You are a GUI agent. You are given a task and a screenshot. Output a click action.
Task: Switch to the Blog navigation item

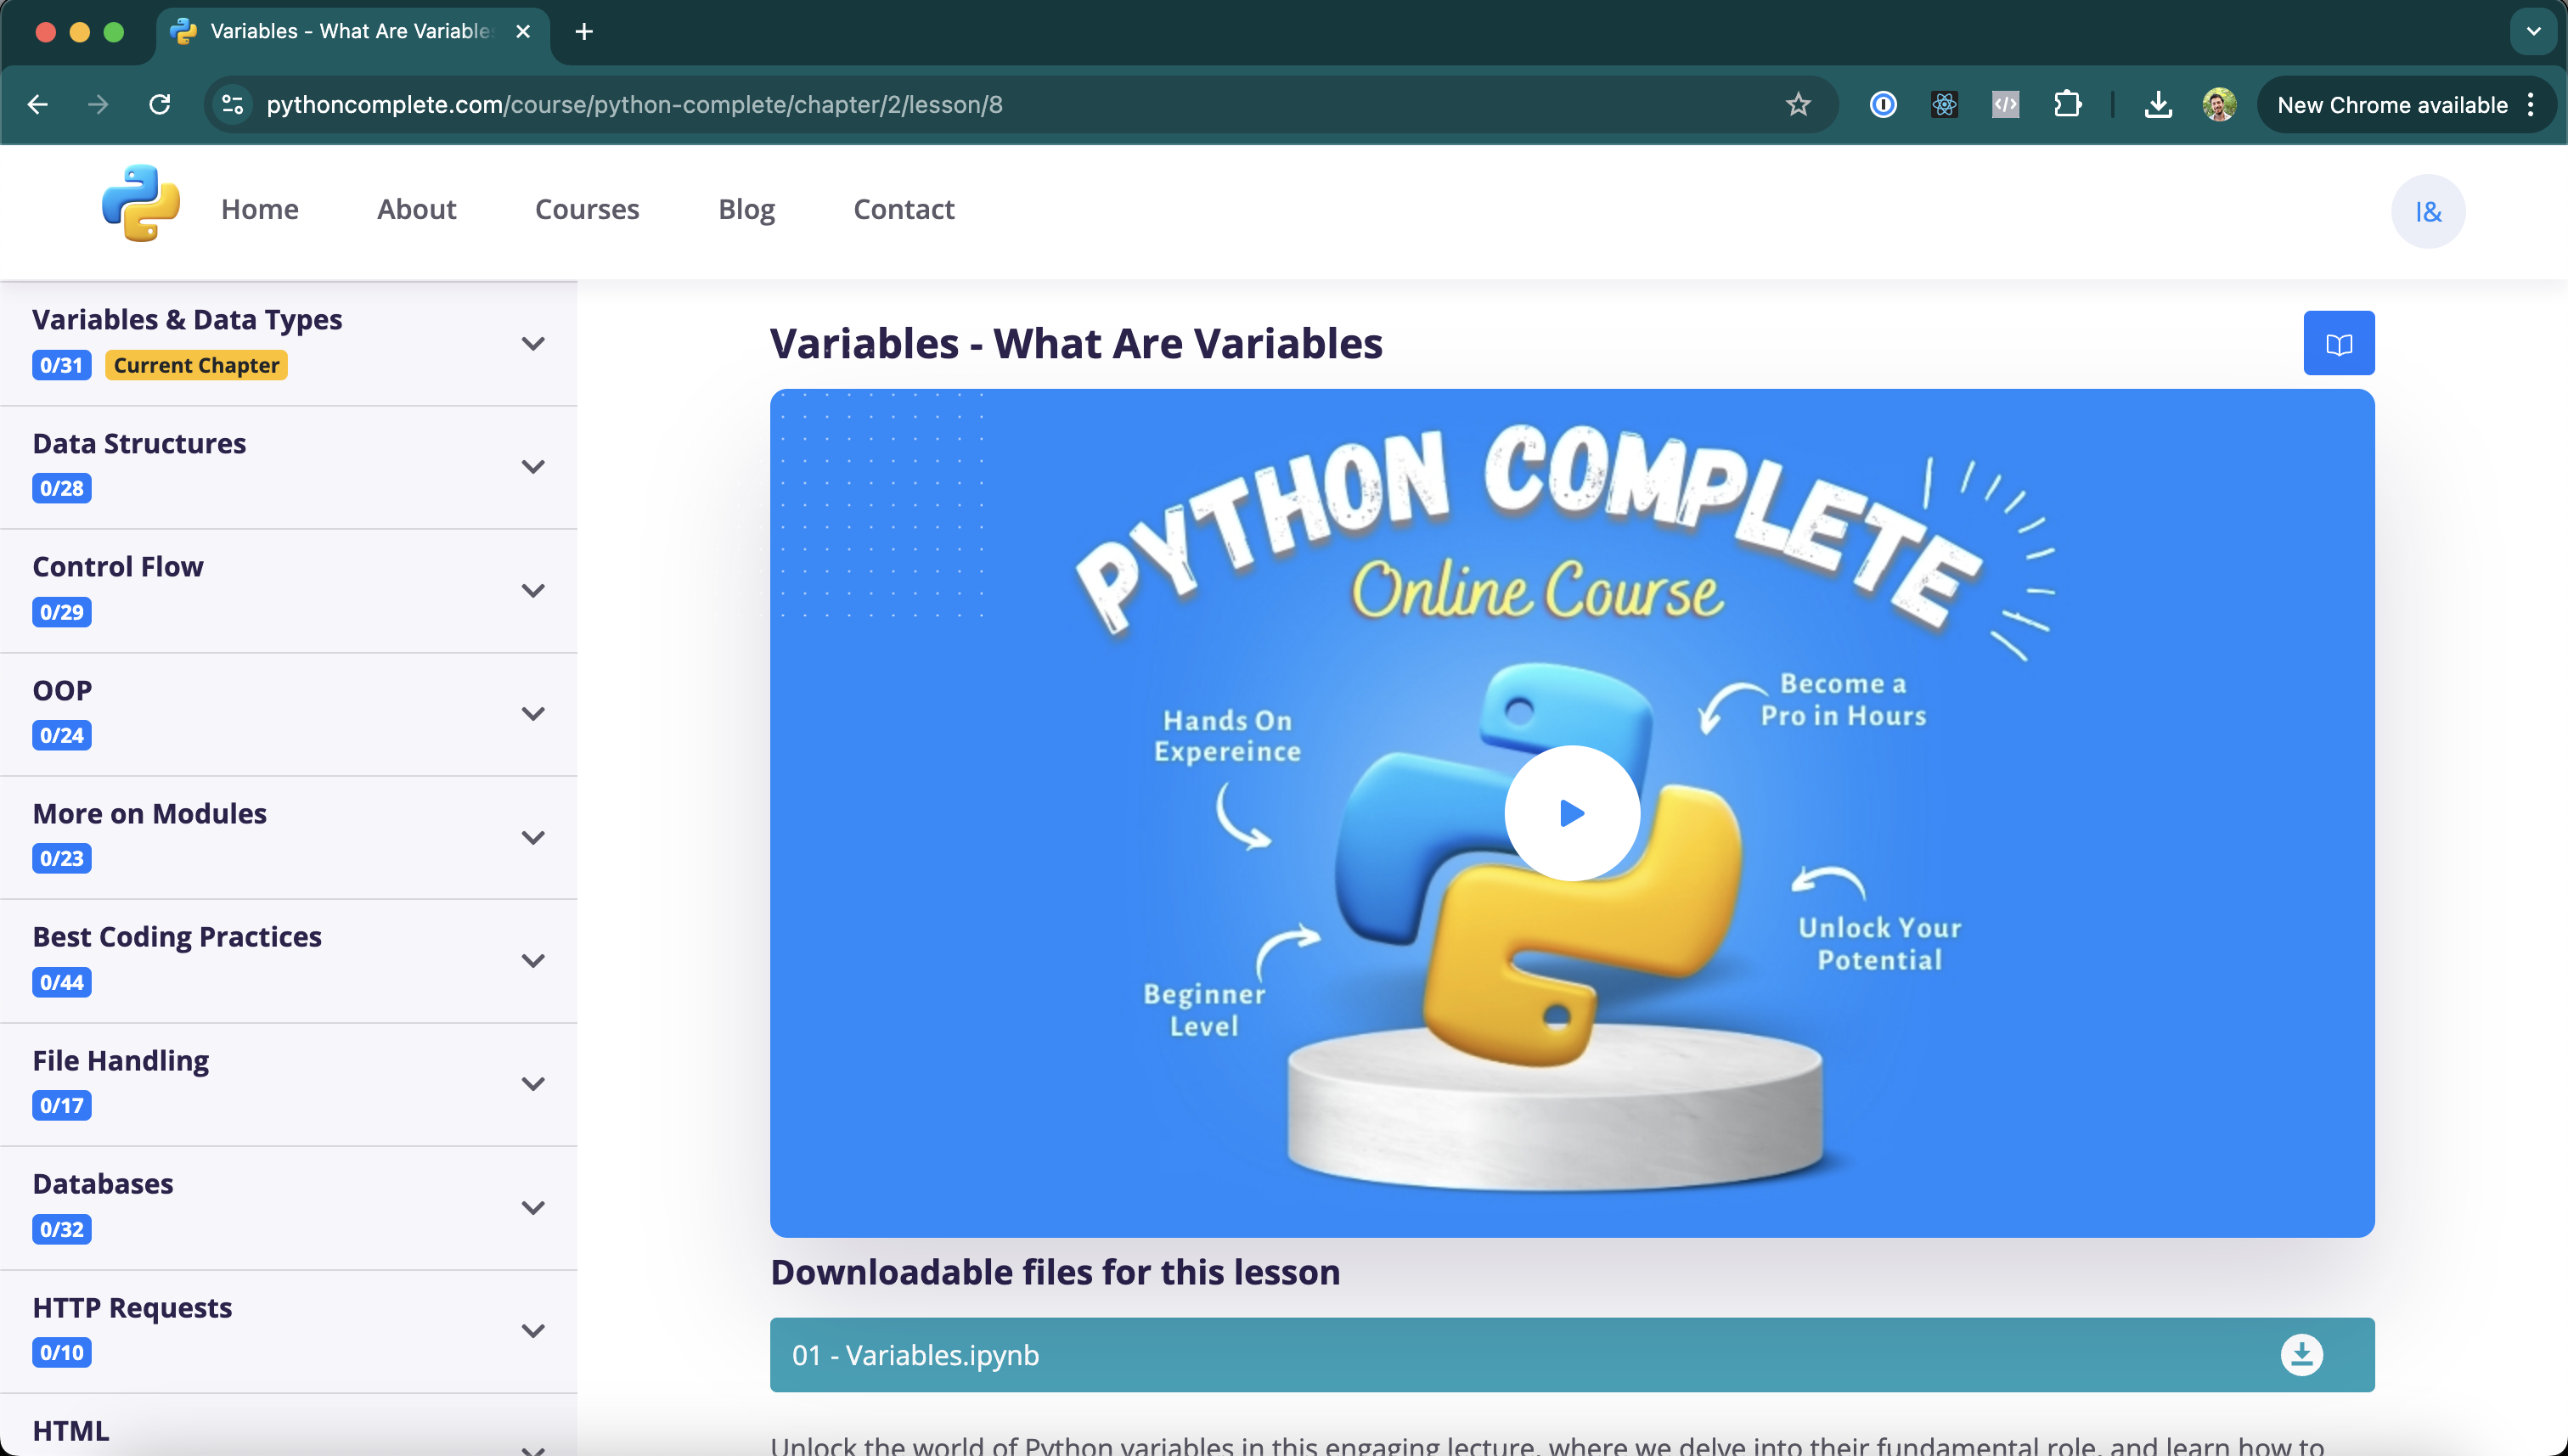coord(746,209)
